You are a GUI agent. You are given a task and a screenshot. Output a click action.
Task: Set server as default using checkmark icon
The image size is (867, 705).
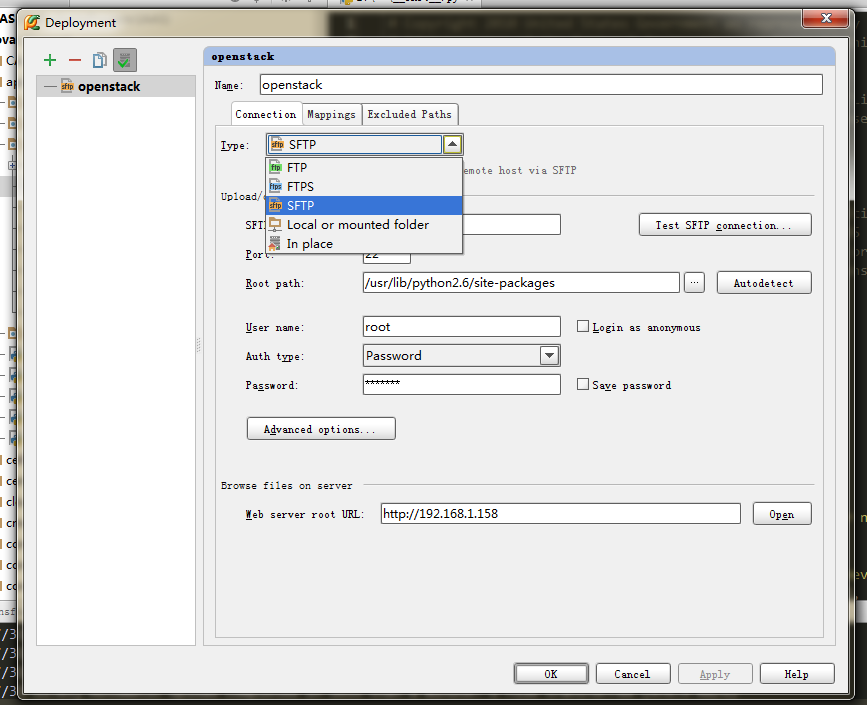click(124, 60)
